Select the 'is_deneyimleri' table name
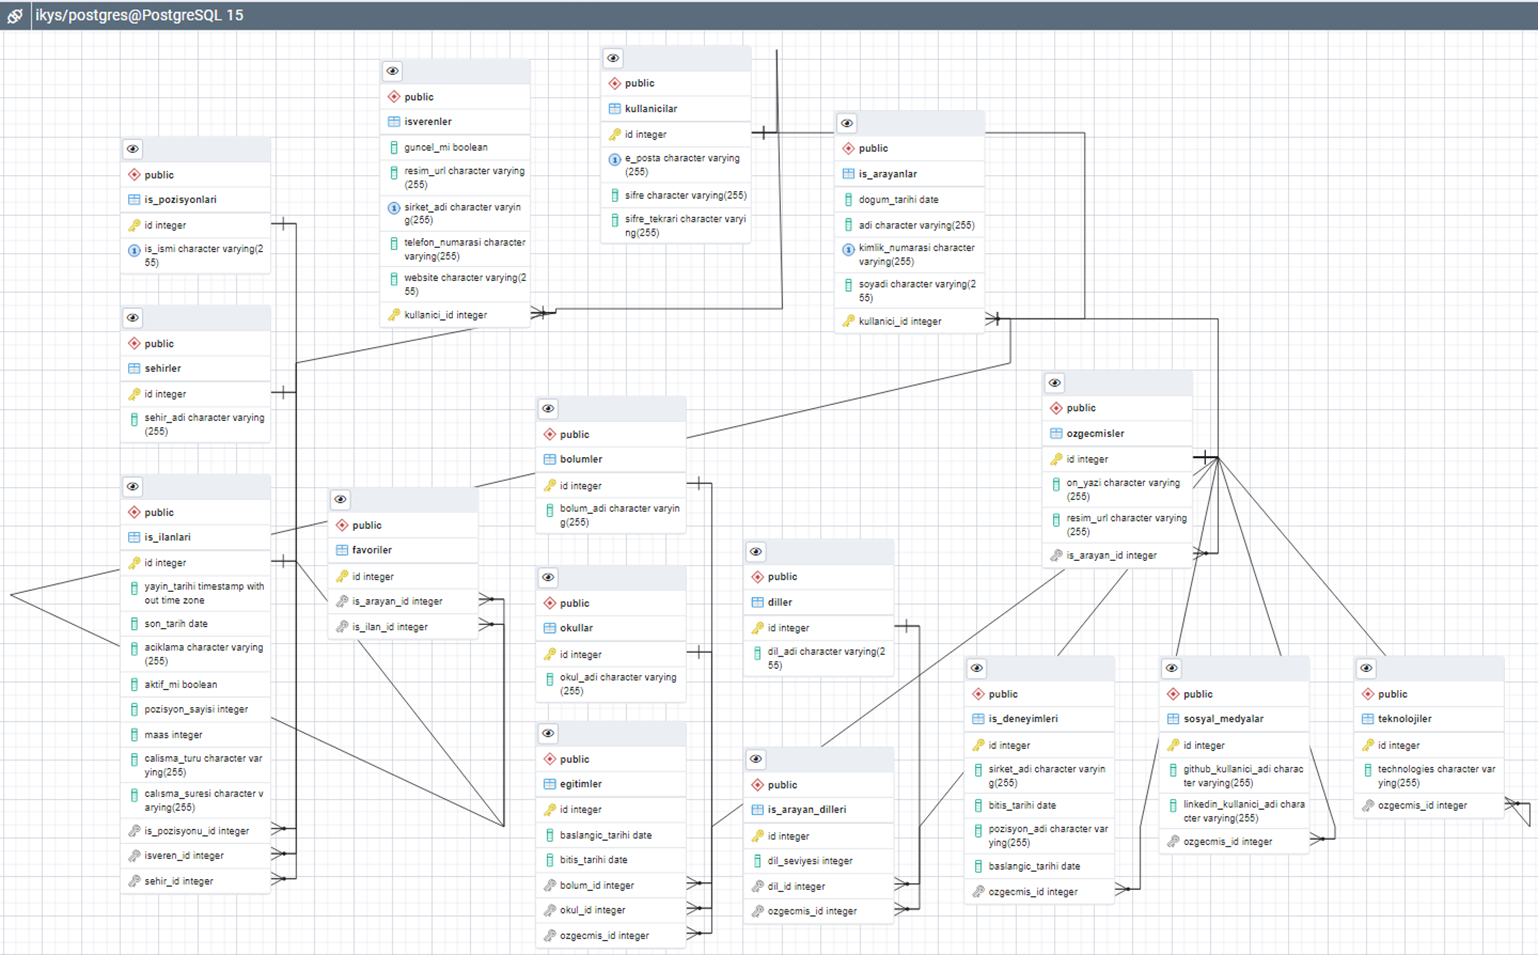Viewport: 1538px width, 955px height. 1023,719
